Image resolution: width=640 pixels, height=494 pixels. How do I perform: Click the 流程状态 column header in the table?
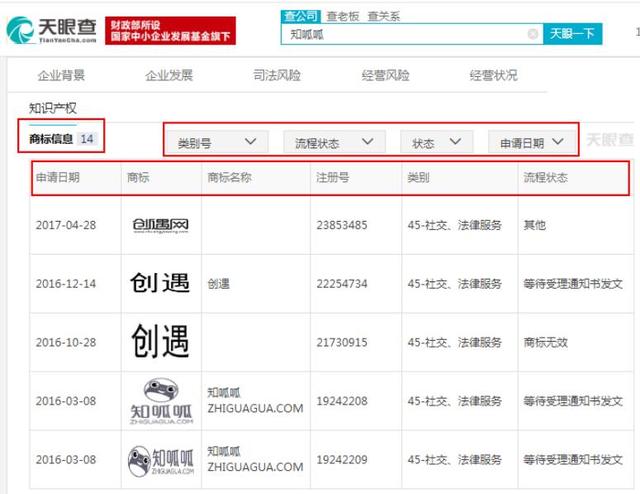[x=546, y=178]
